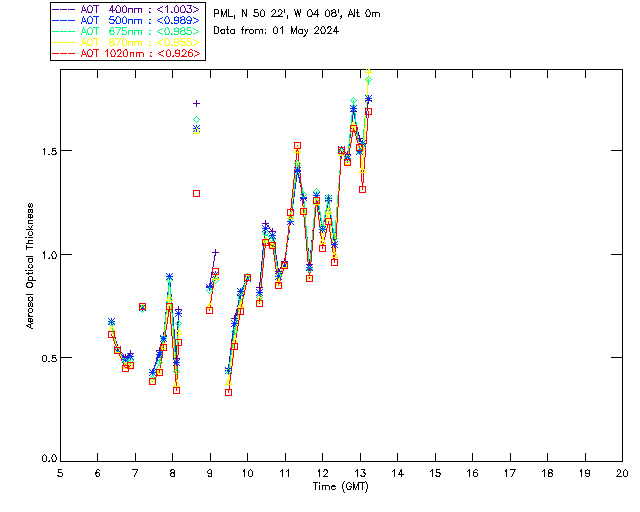640x512 pixels.
Task: Click the isolated red square marker near 1.3
Action: click(x=197, y=193)
